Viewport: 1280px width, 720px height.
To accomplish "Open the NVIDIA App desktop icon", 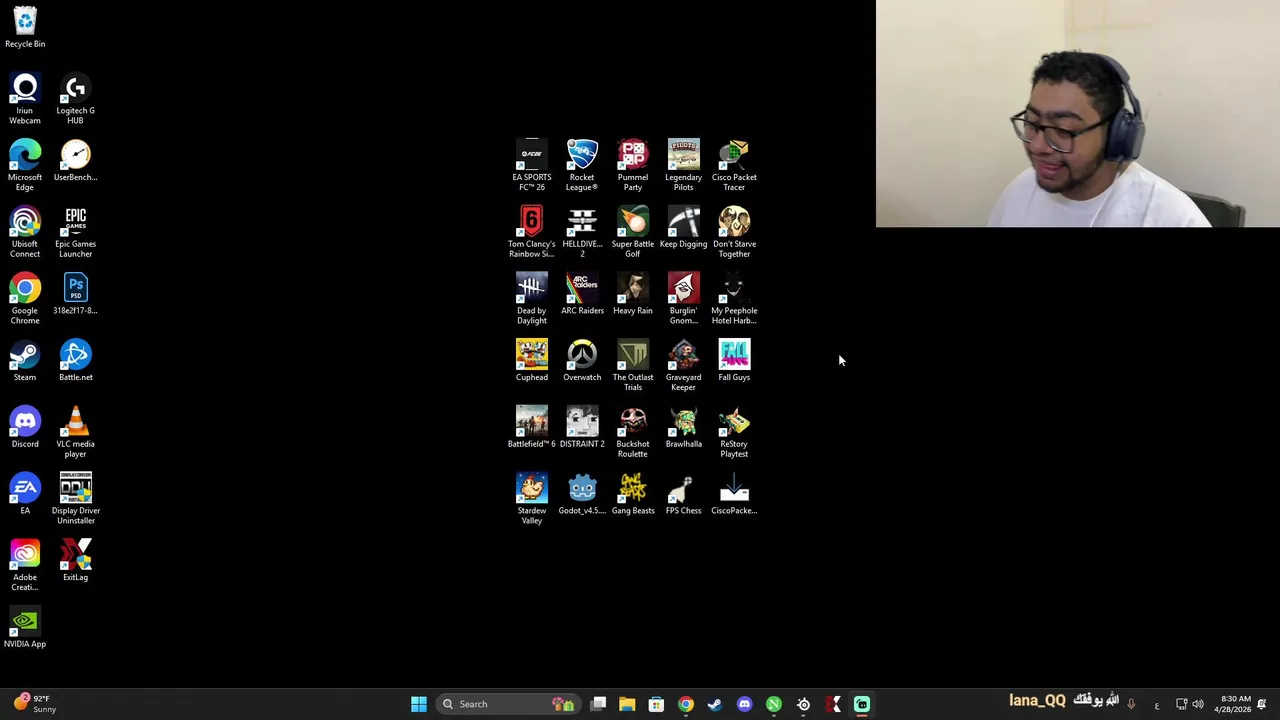I will 25,628.
